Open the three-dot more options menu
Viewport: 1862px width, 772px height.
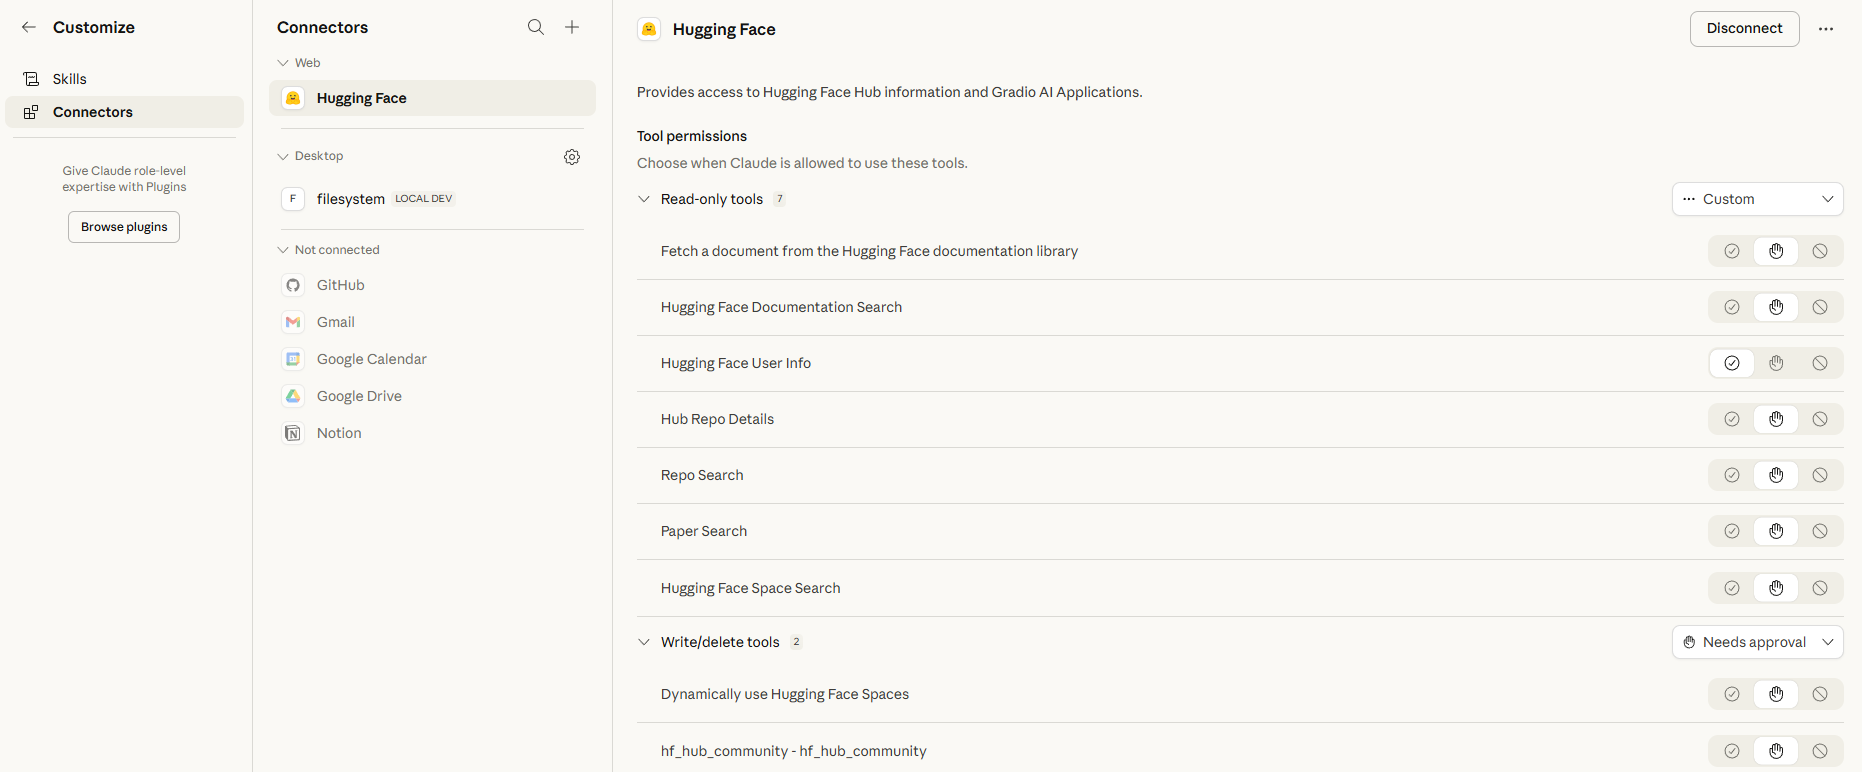[x=1826, y=29]
